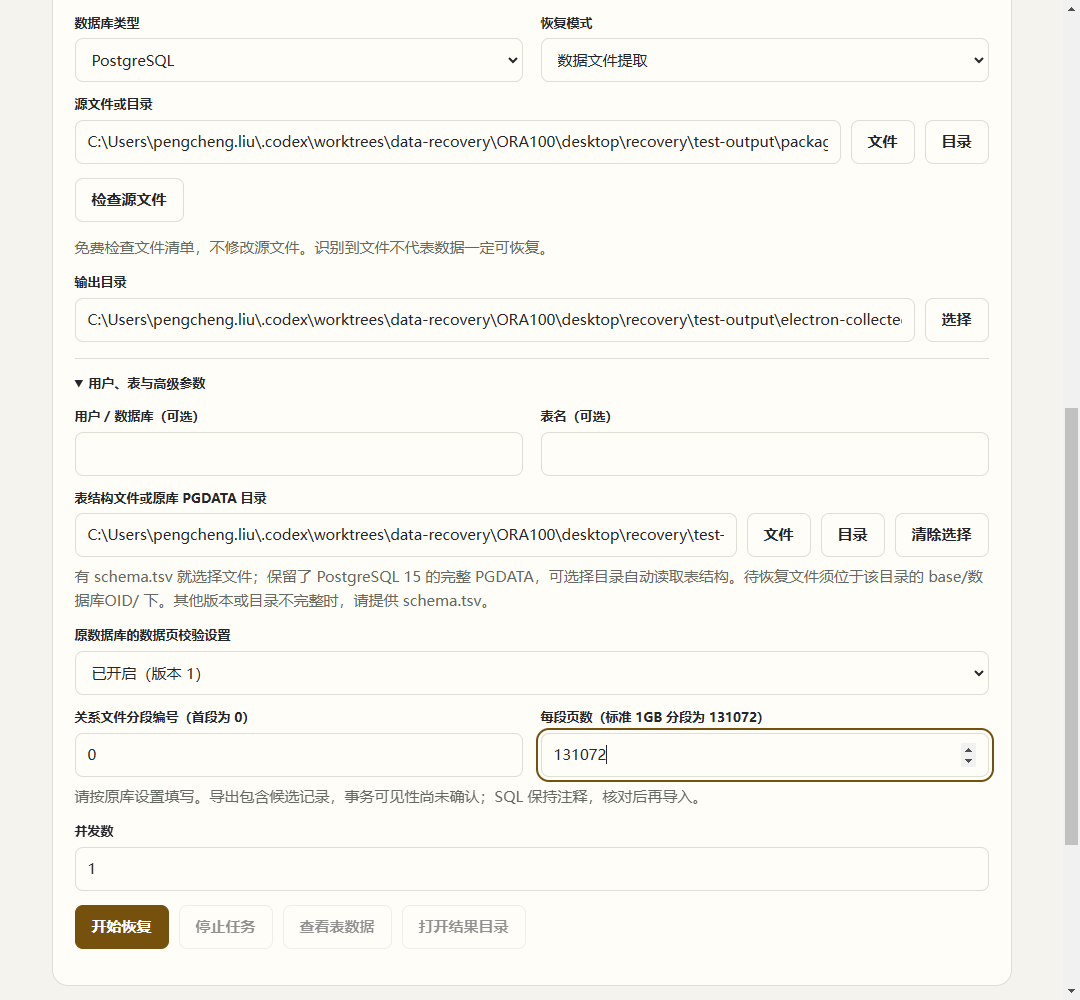Viewport: 1080px width, 1000px height.
Task: Click the scrollbar down arrow
Action: click(1071, 992)
